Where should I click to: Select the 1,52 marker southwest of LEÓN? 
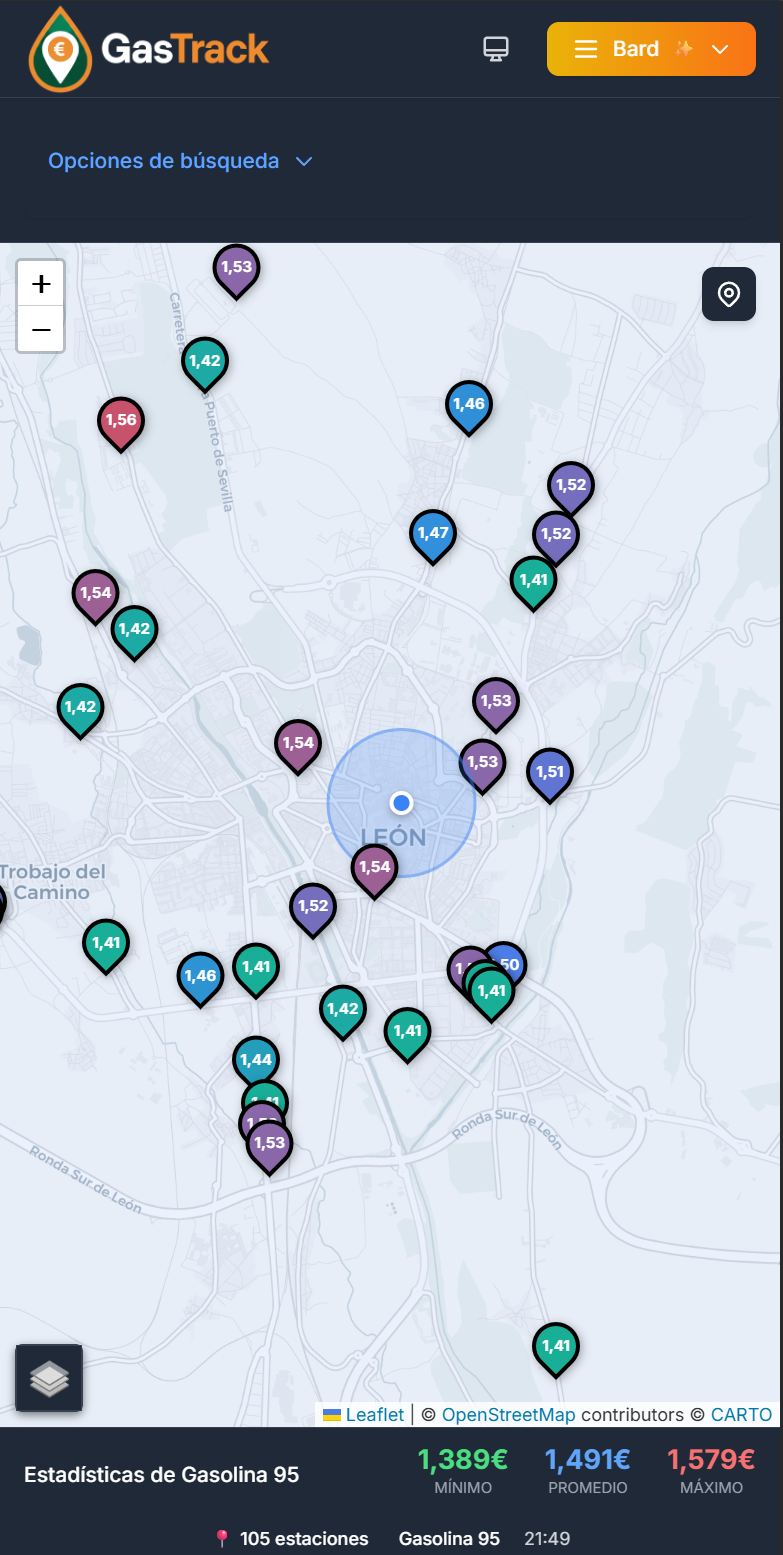(313, 908)
